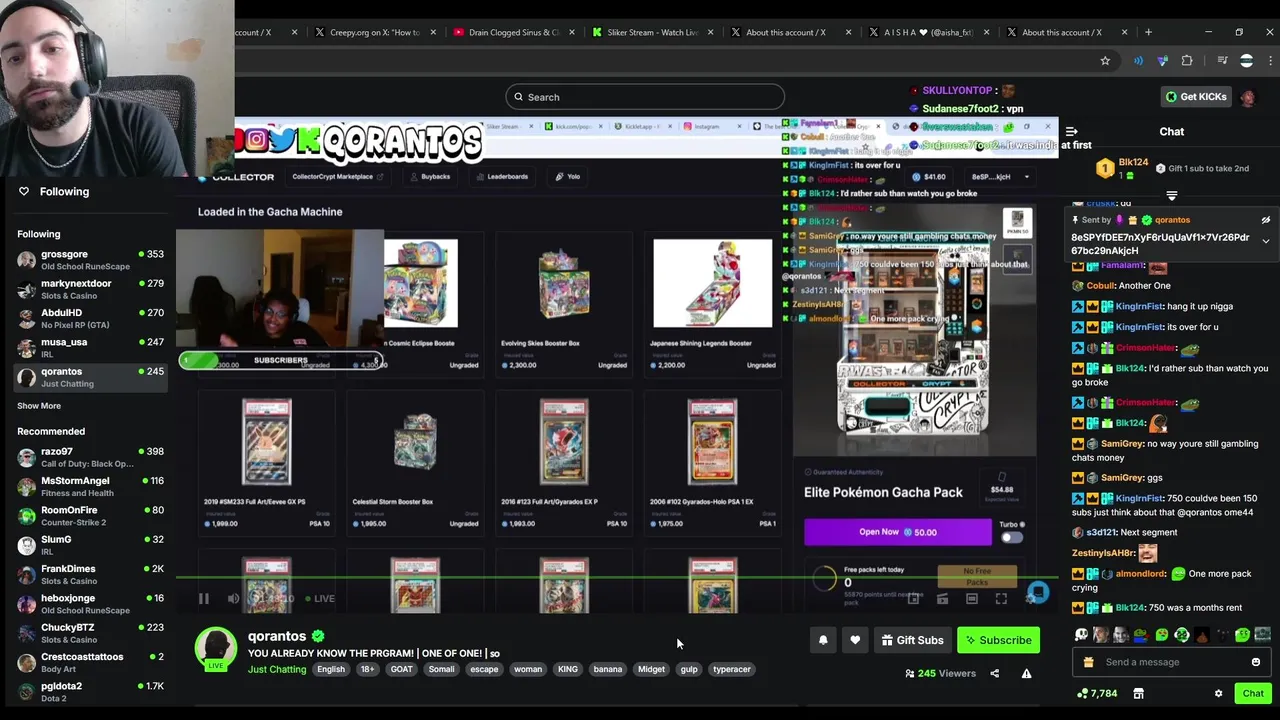
Task: Click the purple extension icon in the toolbar
Action: click(x=1162, y=61)
